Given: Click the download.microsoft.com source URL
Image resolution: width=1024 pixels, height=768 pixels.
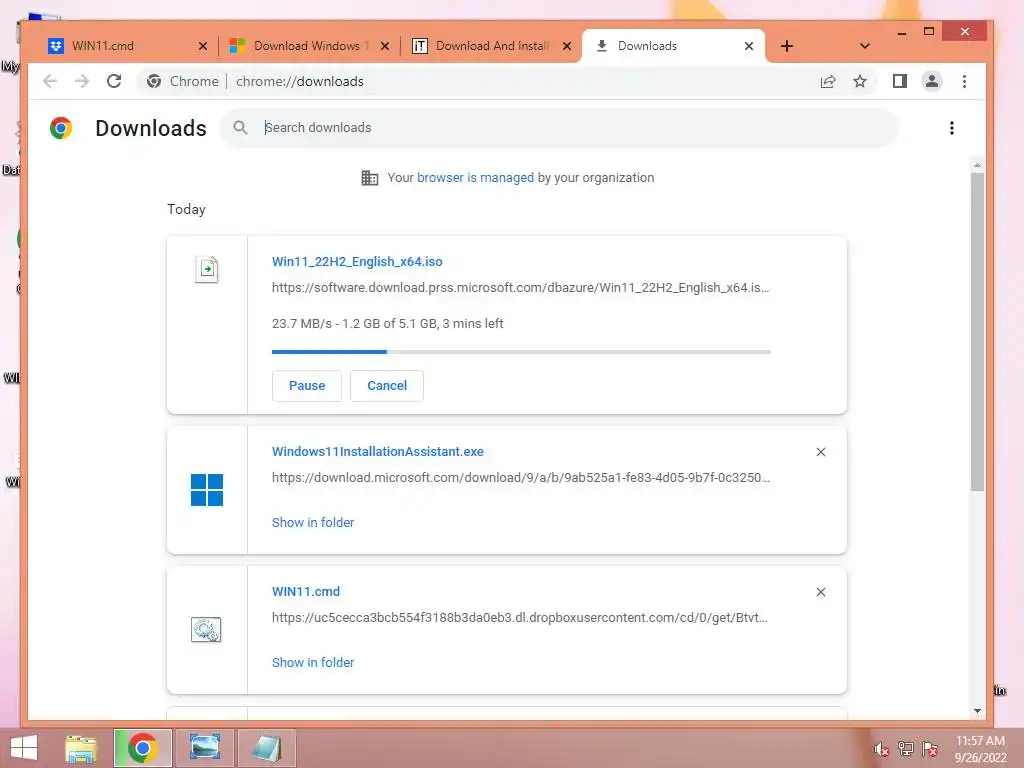Looking at the screenshot, I should coord(520,478).
